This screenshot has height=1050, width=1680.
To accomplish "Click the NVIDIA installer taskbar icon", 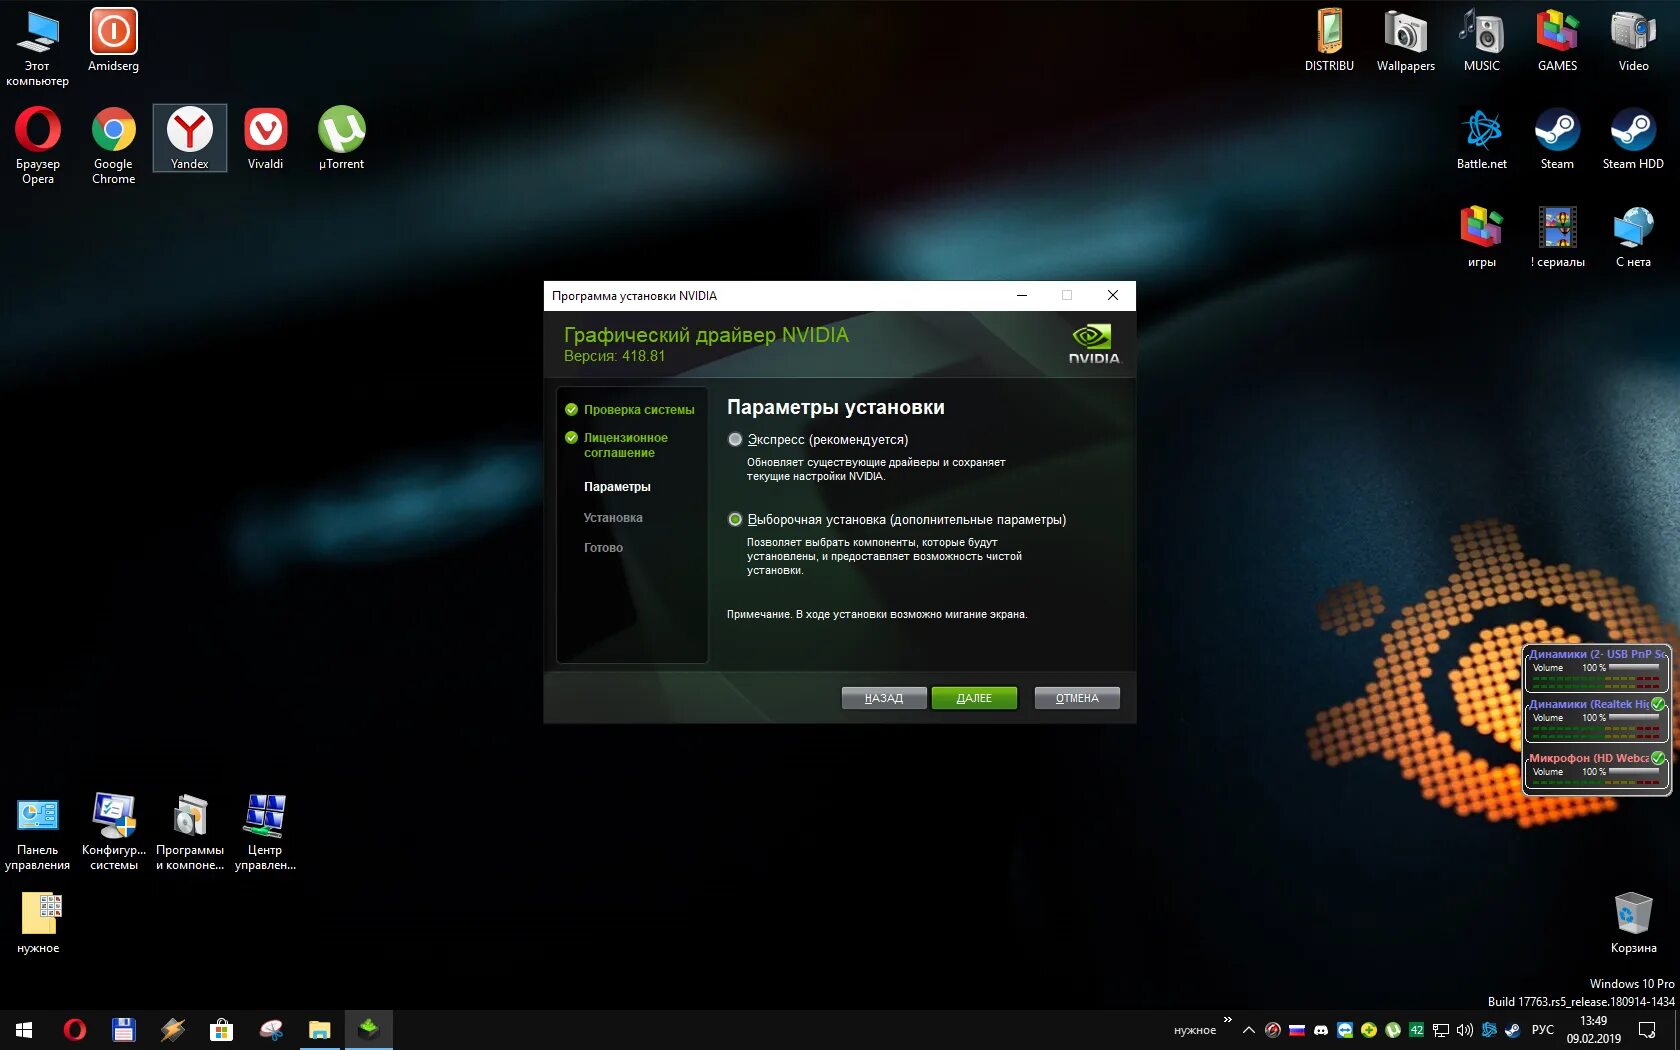I will pyautogui.click(x=369, y=1029).
